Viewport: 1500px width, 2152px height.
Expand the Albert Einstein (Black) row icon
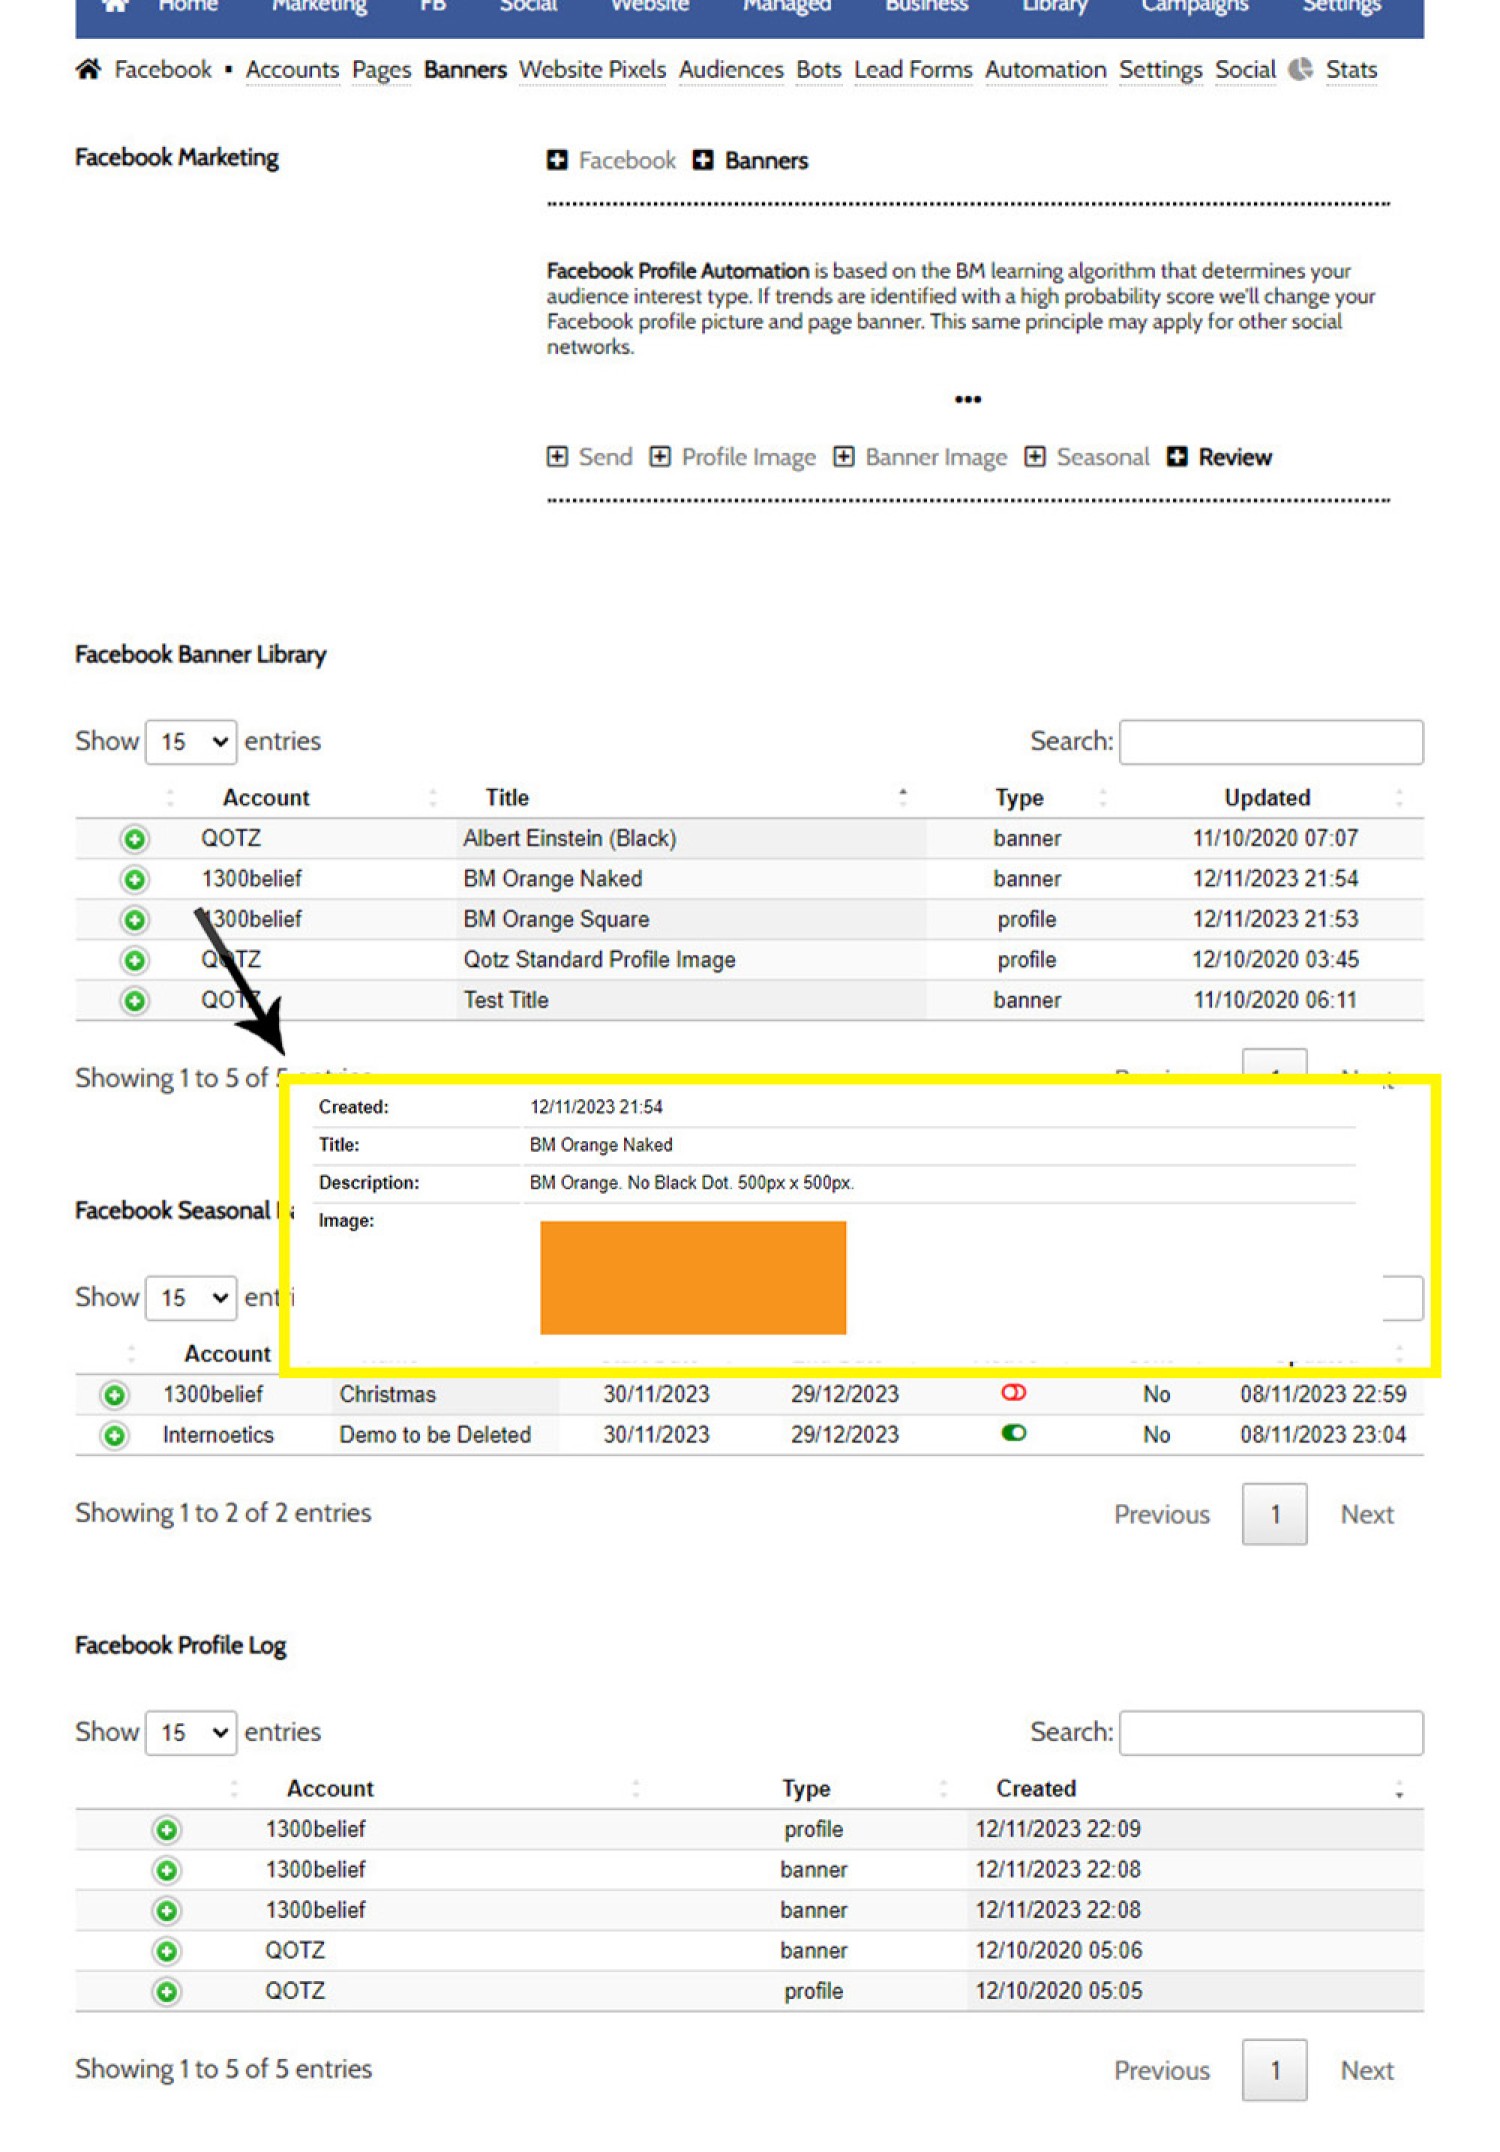tap(134, 838)
